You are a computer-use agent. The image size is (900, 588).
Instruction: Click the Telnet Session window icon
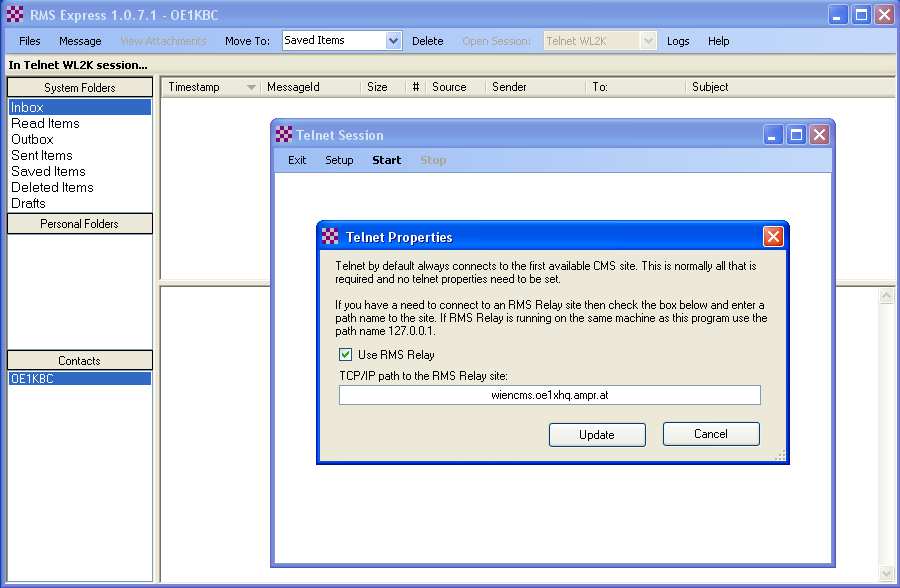point(284,134)
